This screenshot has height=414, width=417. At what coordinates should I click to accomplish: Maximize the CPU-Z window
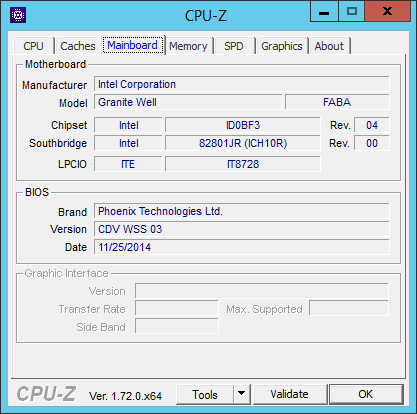click(x=352, y=11)
